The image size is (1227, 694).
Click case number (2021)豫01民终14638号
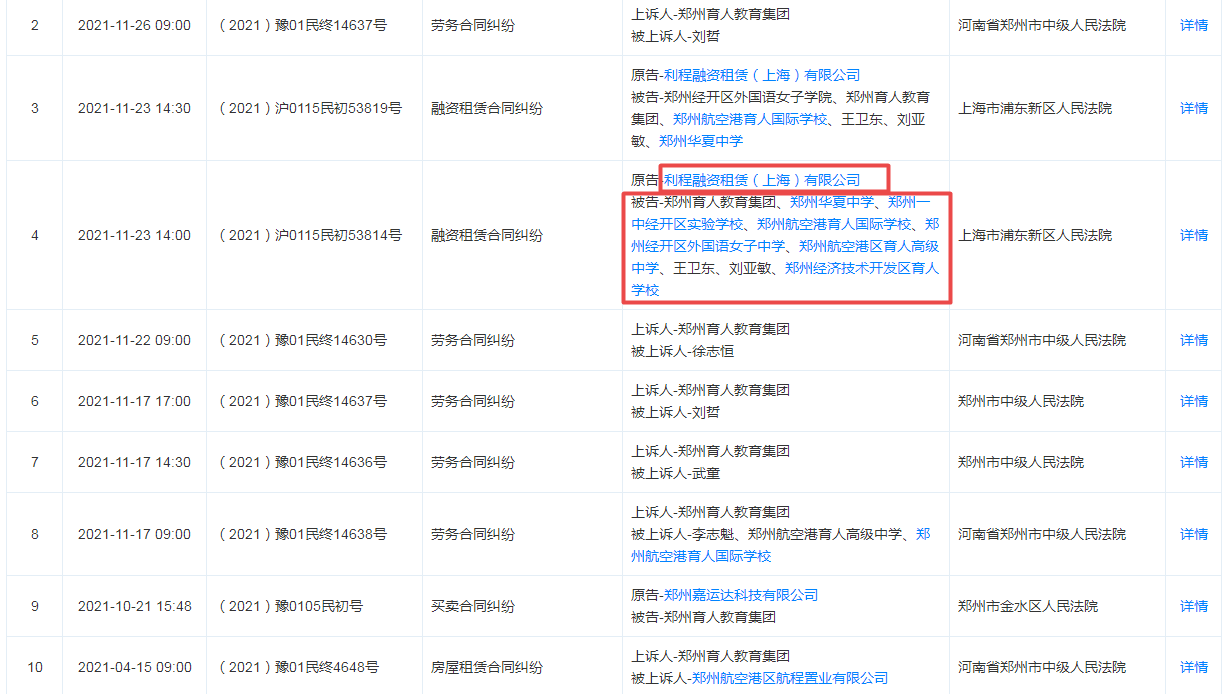[302, 534]
